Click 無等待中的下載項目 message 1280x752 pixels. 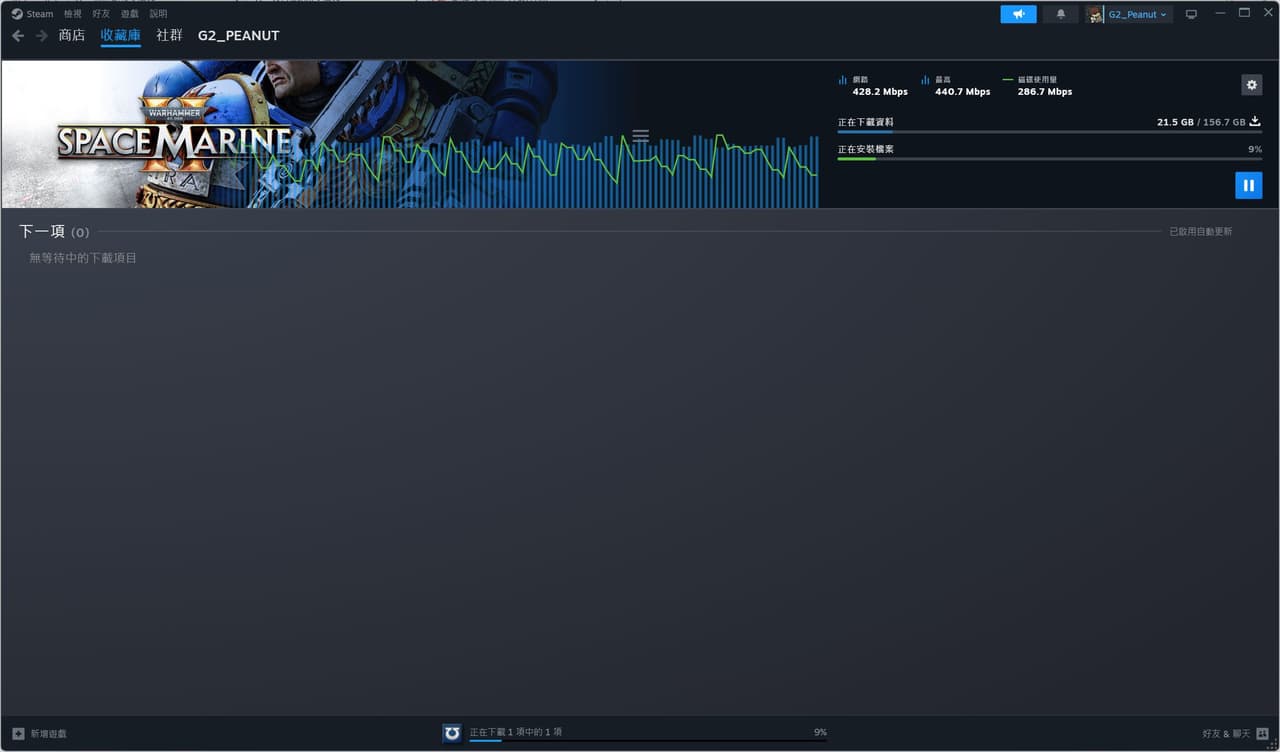(83, 258)
